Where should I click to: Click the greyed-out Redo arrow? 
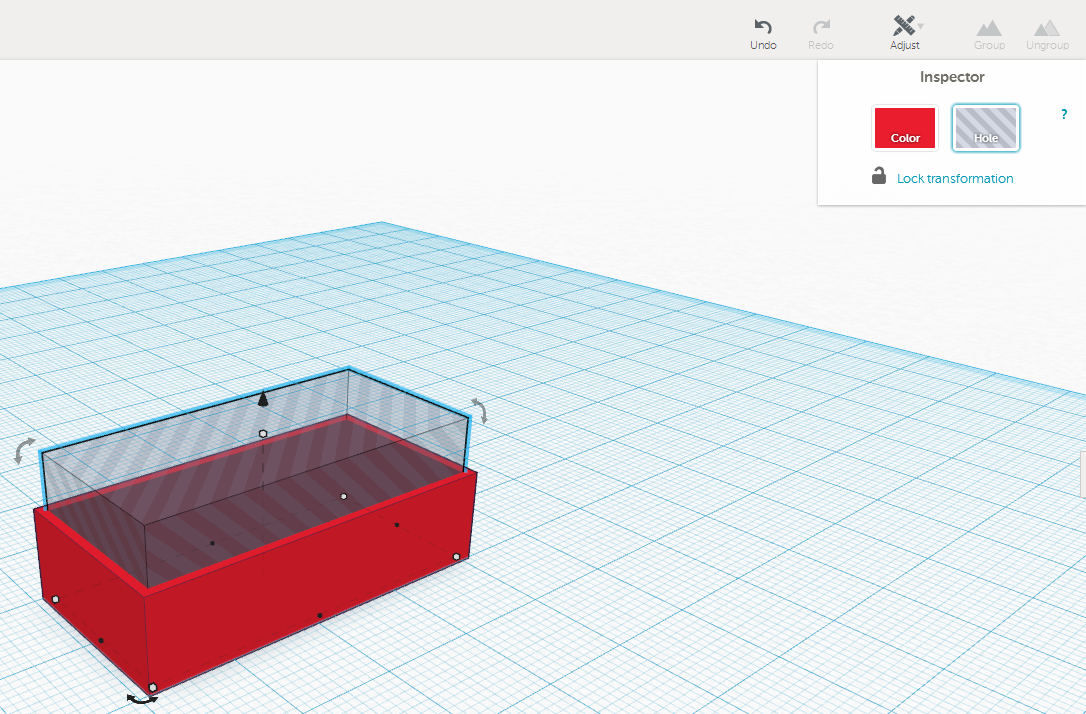click(x=821, y=27)
